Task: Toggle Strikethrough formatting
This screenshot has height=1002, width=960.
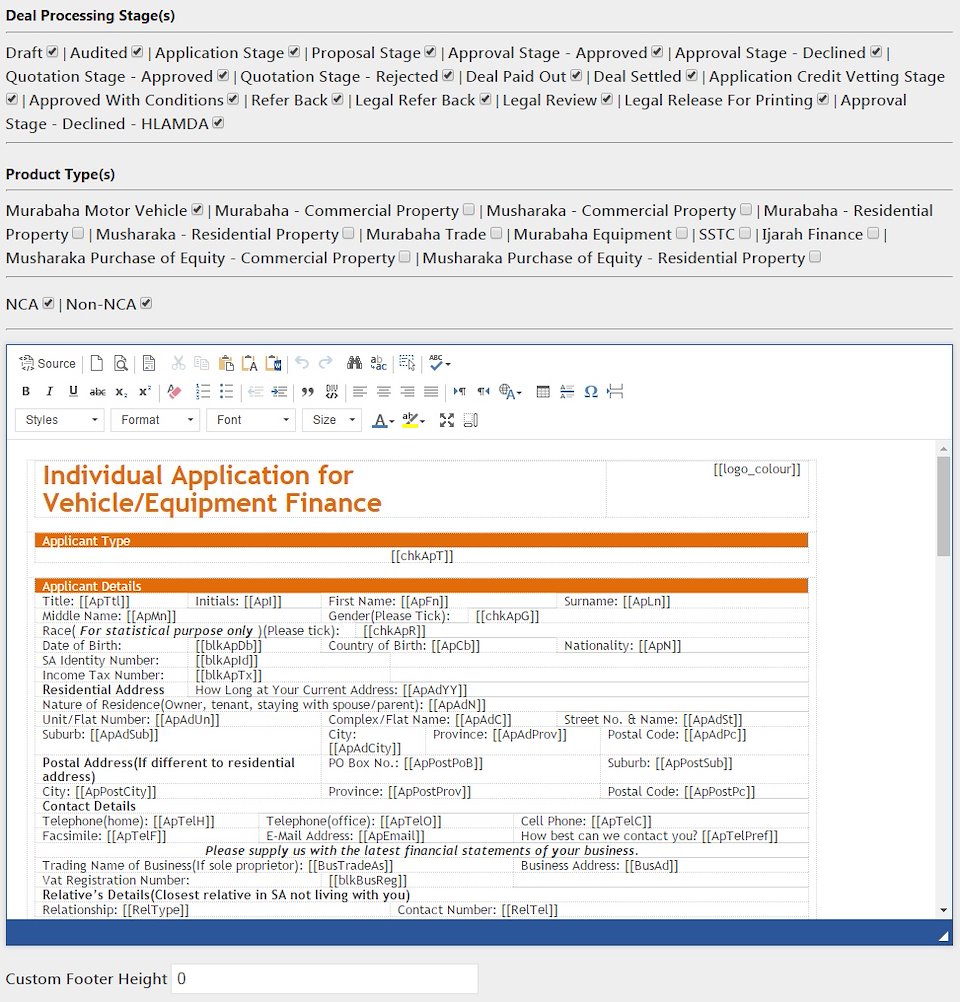Action: click(x=97, y=392)
